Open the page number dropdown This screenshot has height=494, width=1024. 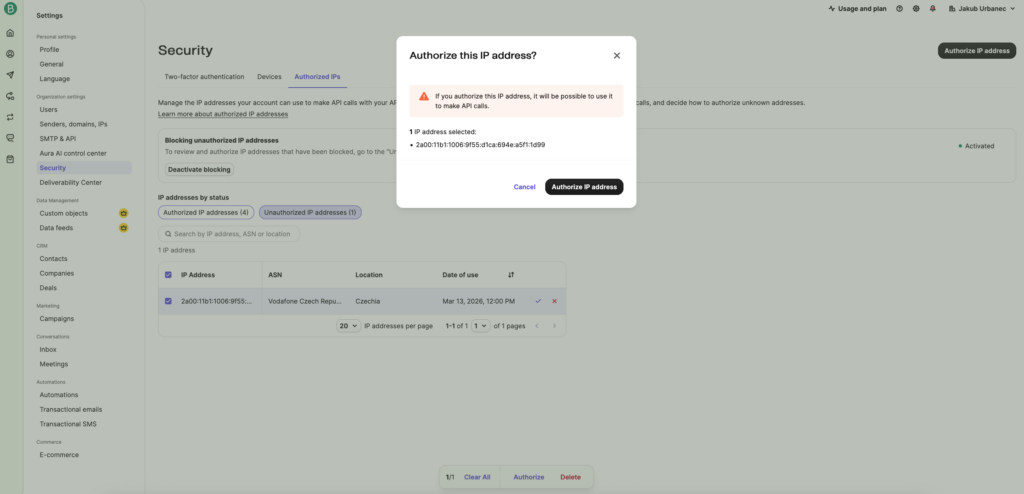tap(481, 326)
